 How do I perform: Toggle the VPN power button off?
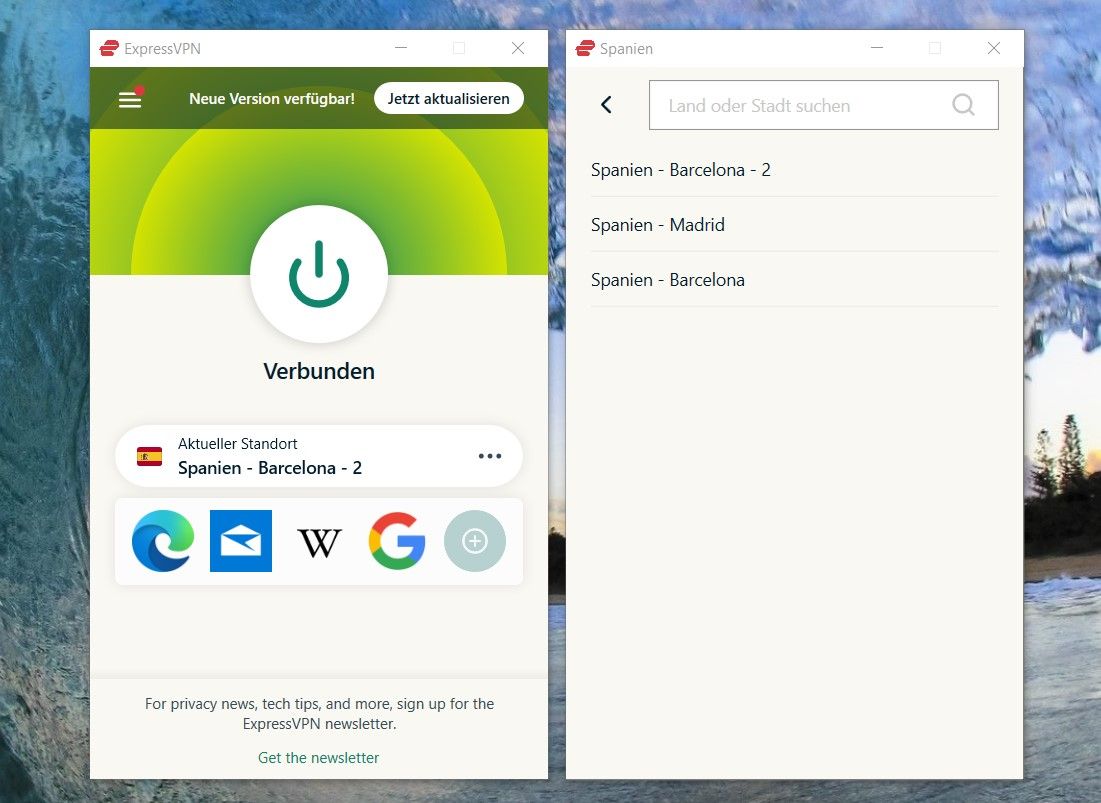[319, 274]
